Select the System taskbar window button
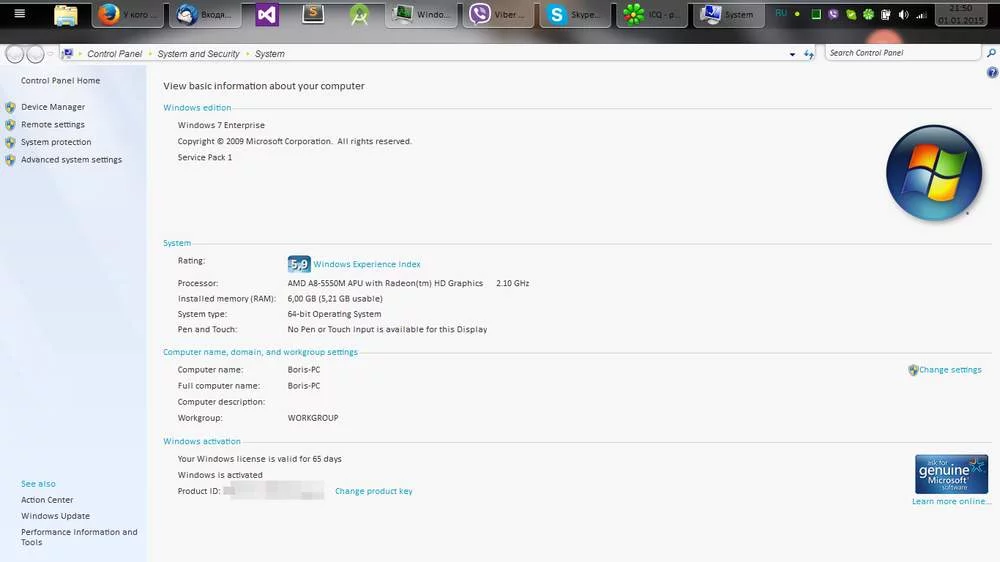The width and height of the screenshot is (1000, 562). (x=730, y=14)
